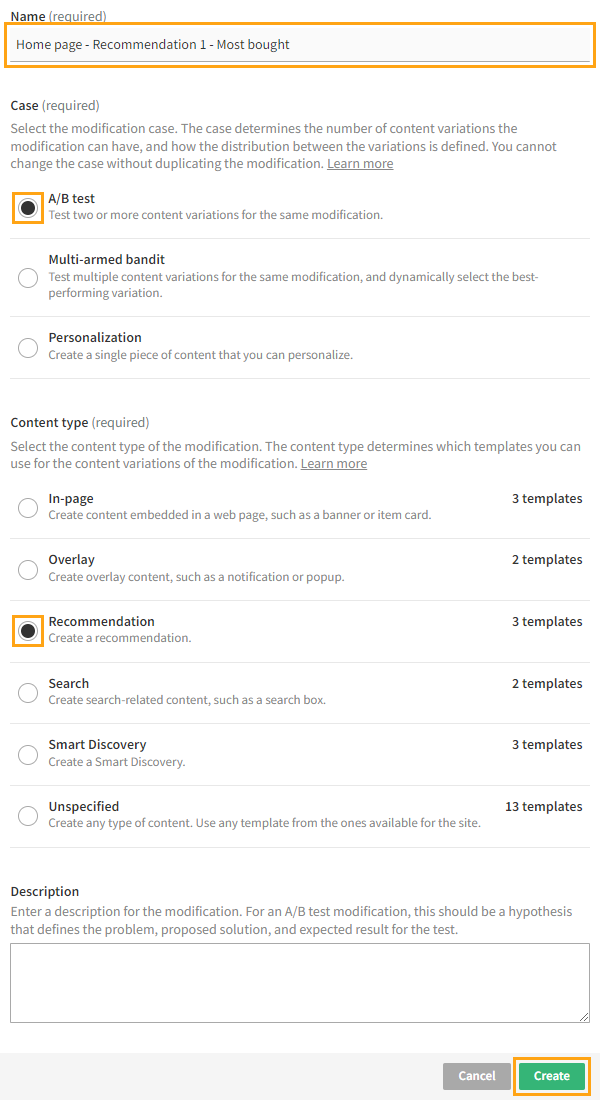The image size is (600, 1100).
Task: Pick the Smart Discovery content type
Action: coord(27,754)
